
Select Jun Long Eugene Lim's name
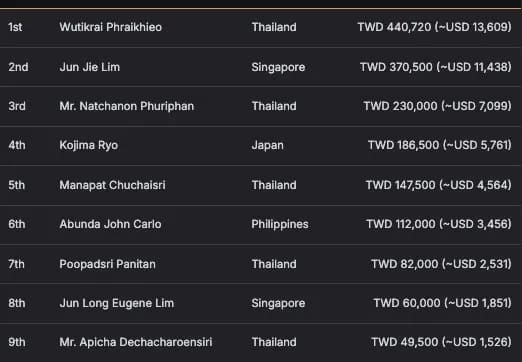(x=117, y=303)
